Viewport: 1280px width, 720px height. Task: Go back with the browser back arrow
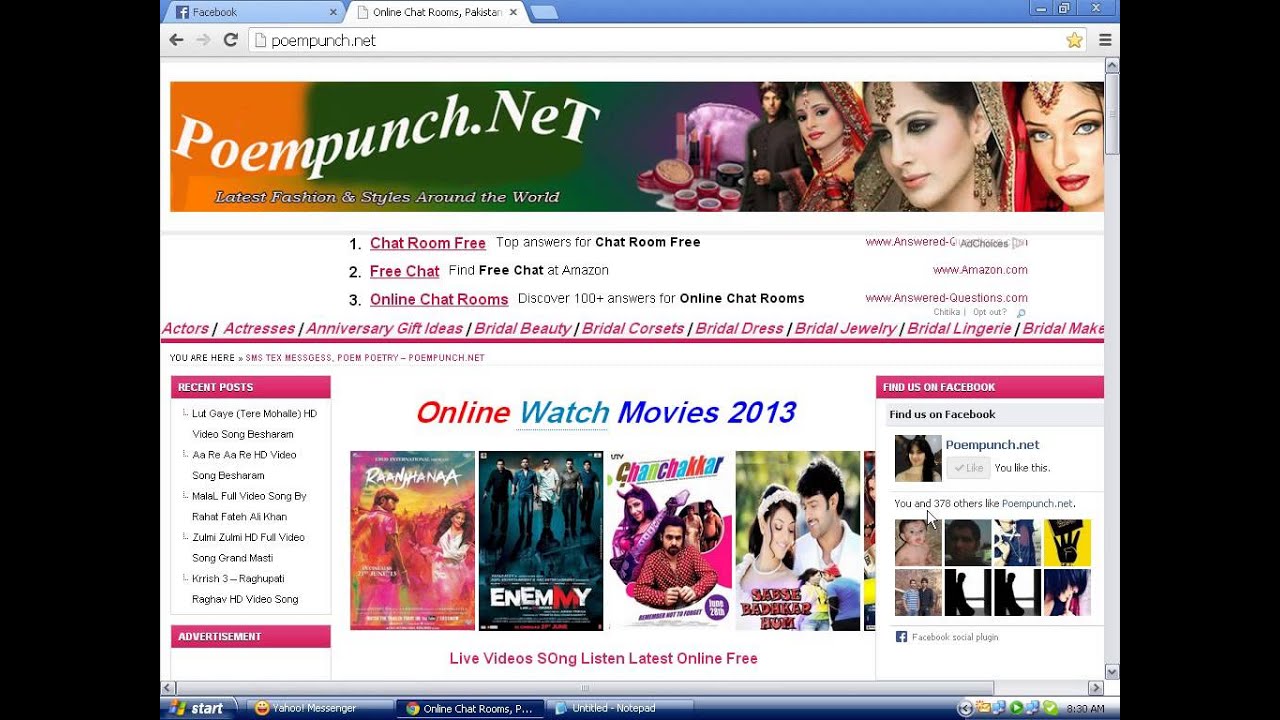[176, 40]
